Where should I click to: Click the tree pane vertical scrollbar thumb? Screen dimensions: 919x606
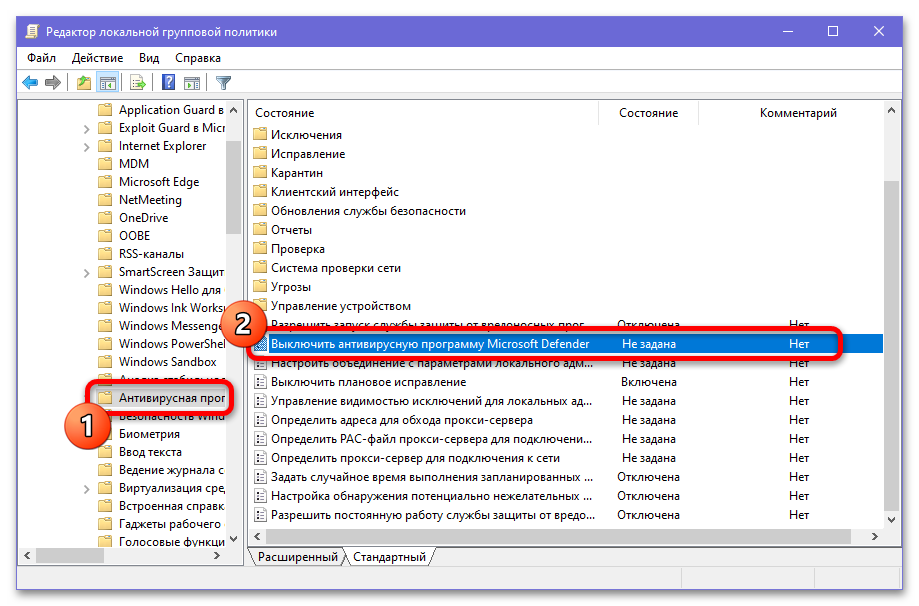point(233,188)
